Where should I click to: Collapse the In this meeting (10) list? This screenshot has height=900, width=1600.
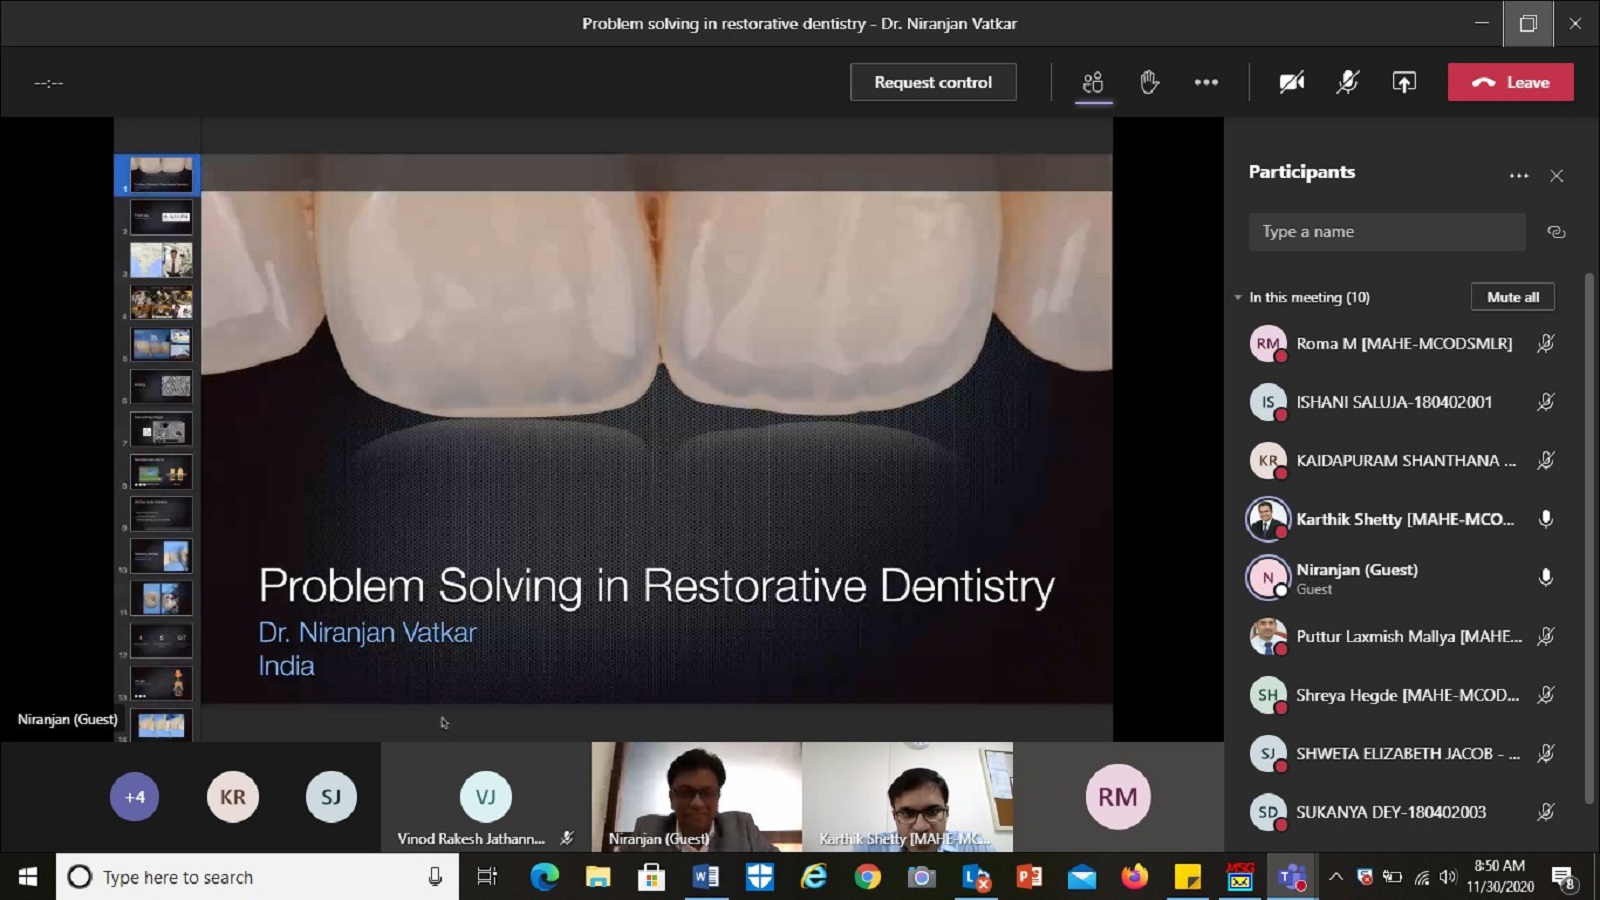coord(1238,298)
